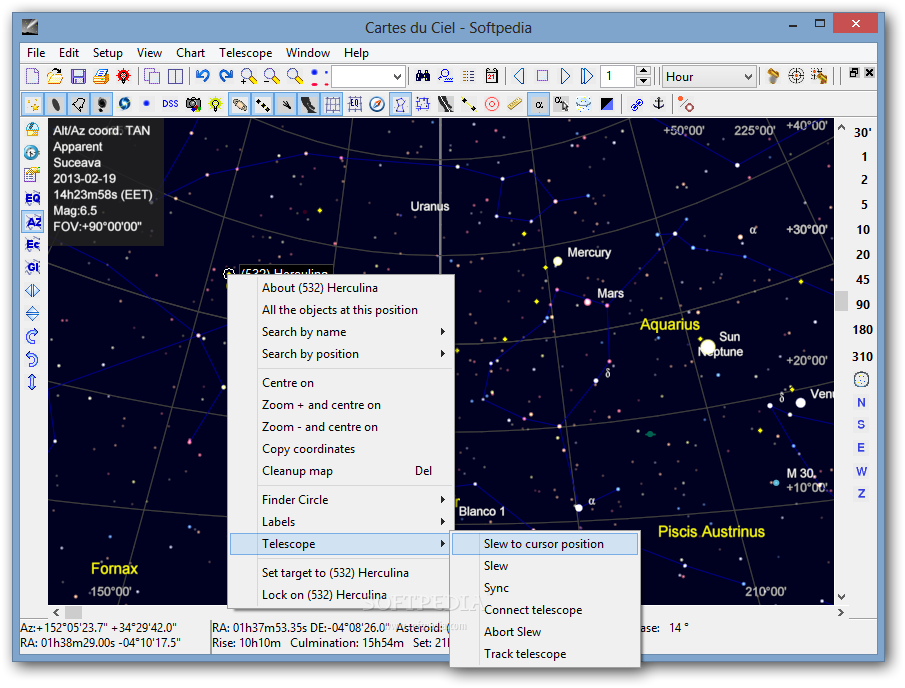905x688 pixels.
Task: Toggle sky background color icon
Action: pyautogui.click(x=607, y=104)
